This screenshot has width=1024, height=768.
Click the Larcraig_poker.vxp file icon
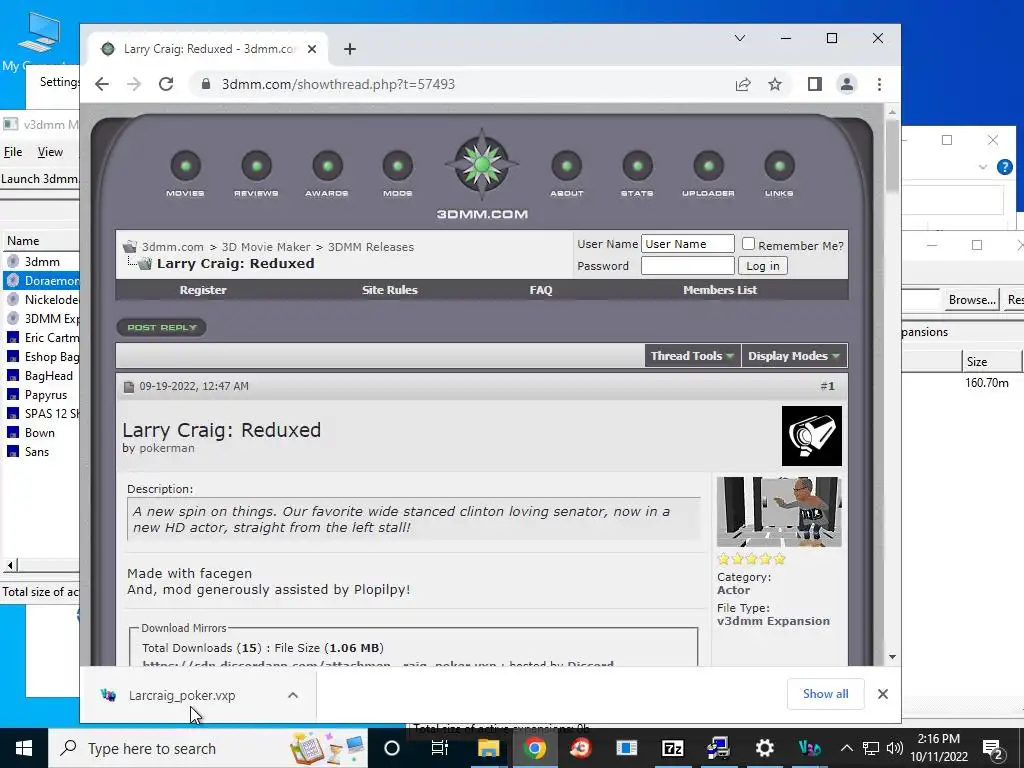108,695
